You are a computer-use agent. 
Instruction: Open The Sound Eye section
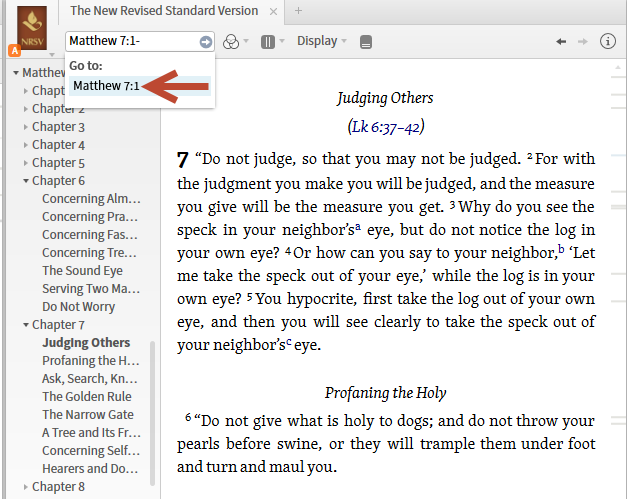[x=82, y=271]
